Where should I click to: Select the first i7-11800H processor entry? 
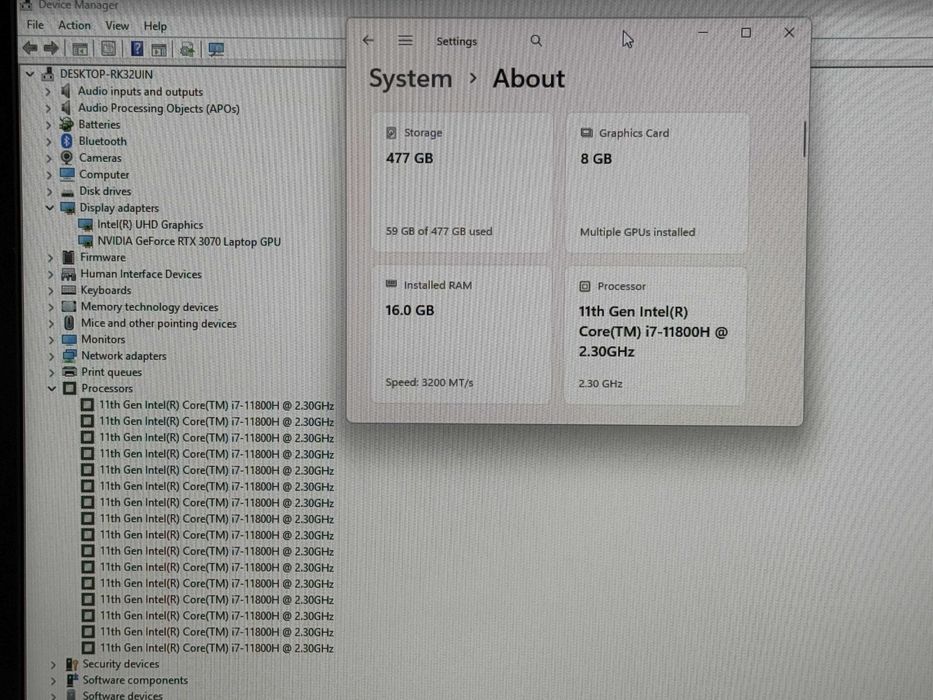(216, 405)
